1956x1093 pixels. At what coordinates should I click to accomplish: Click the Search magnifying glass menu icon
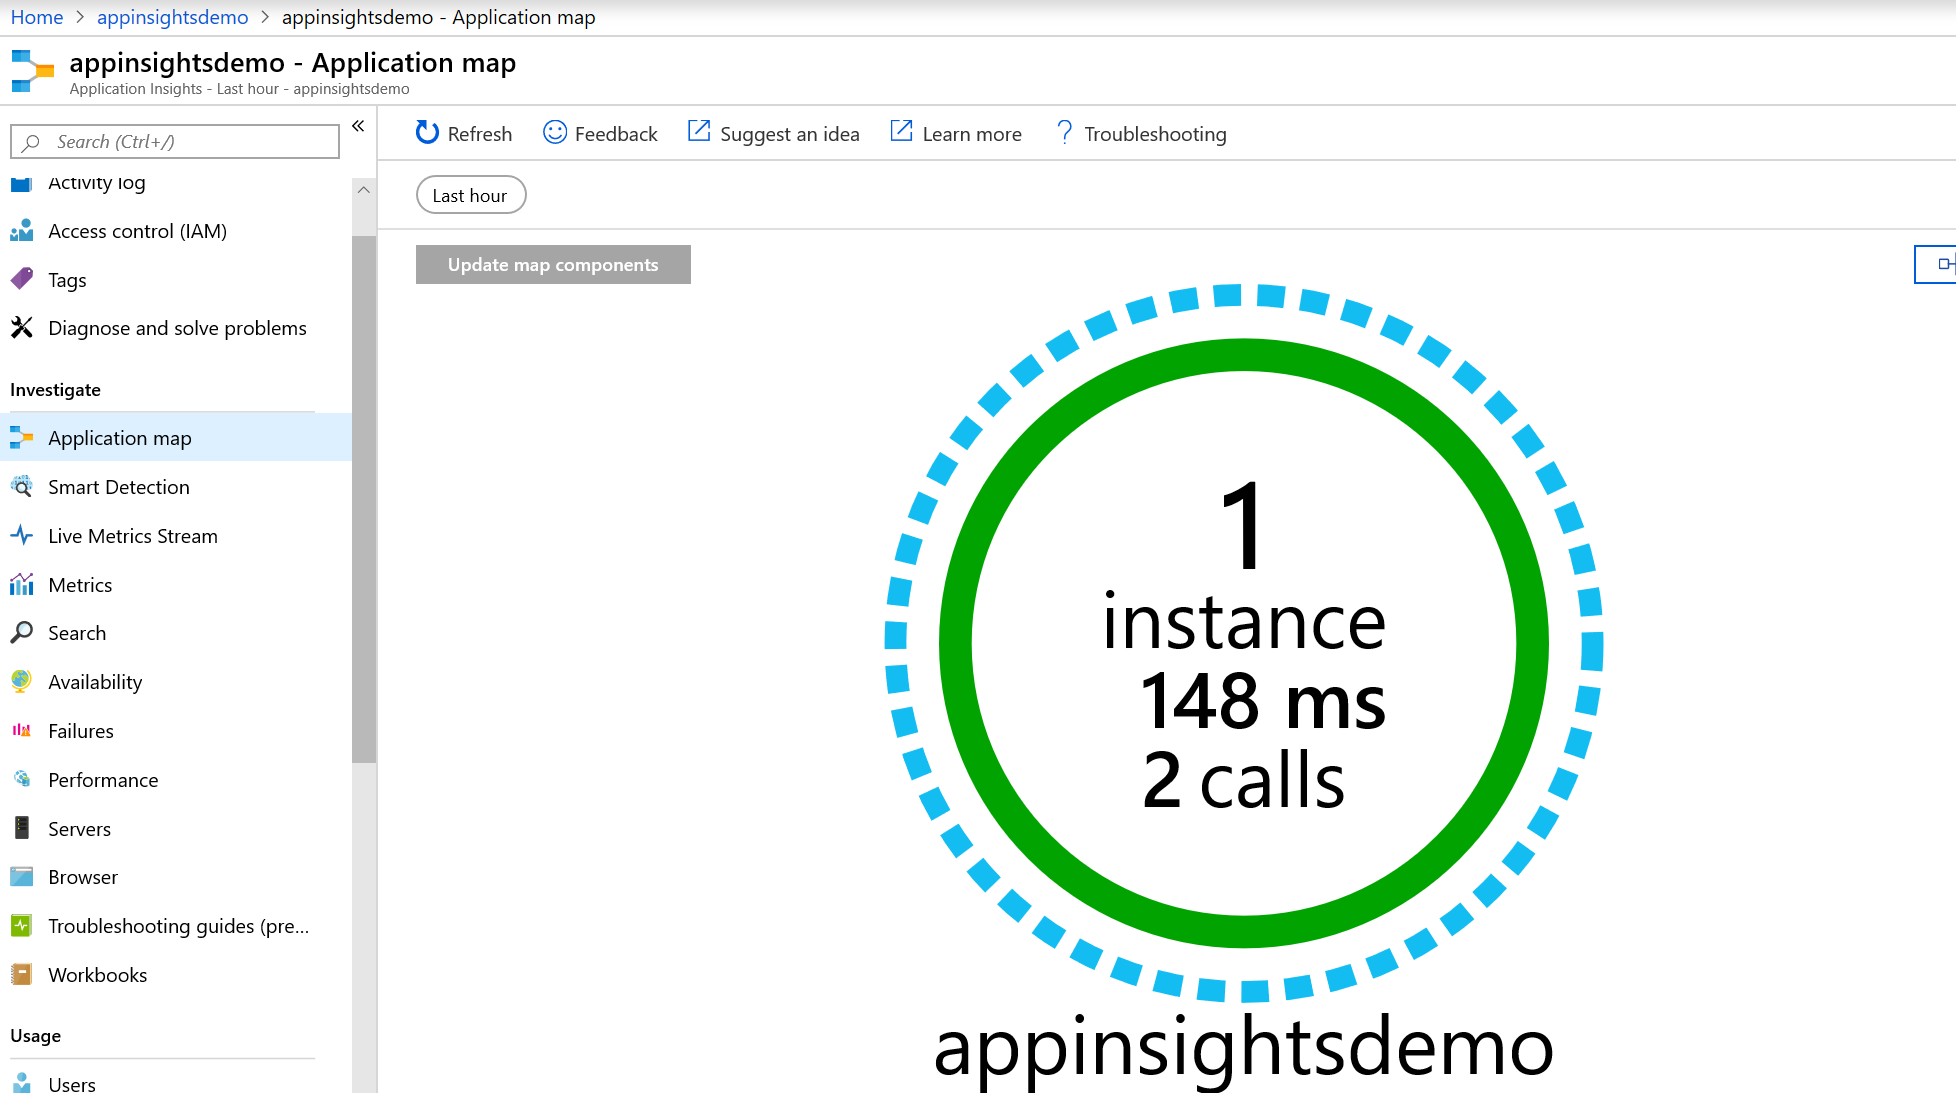[x=21, y=633]
